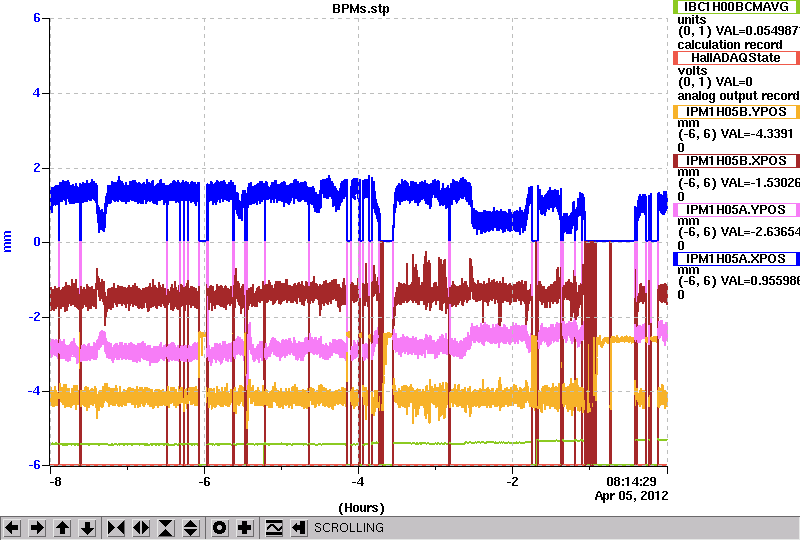Pan the plot right with the right arrow

(37, 528)
